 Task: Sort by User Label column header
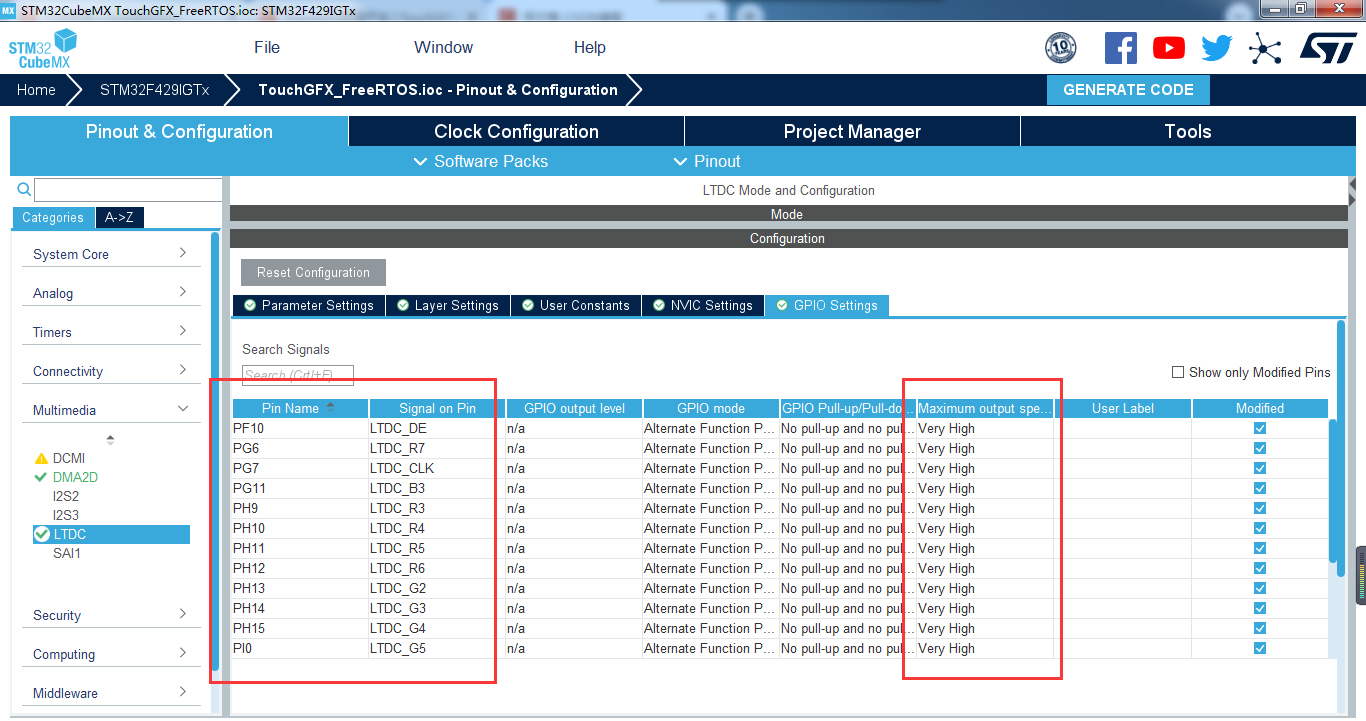point(1123,408)
